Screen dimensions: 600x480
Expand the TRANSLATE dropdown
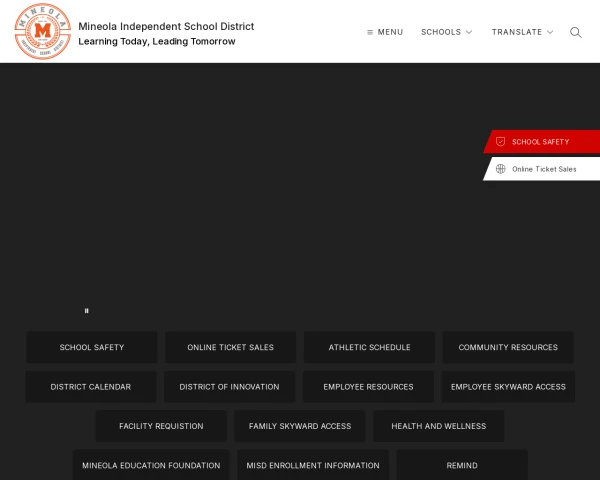(522, 32)
